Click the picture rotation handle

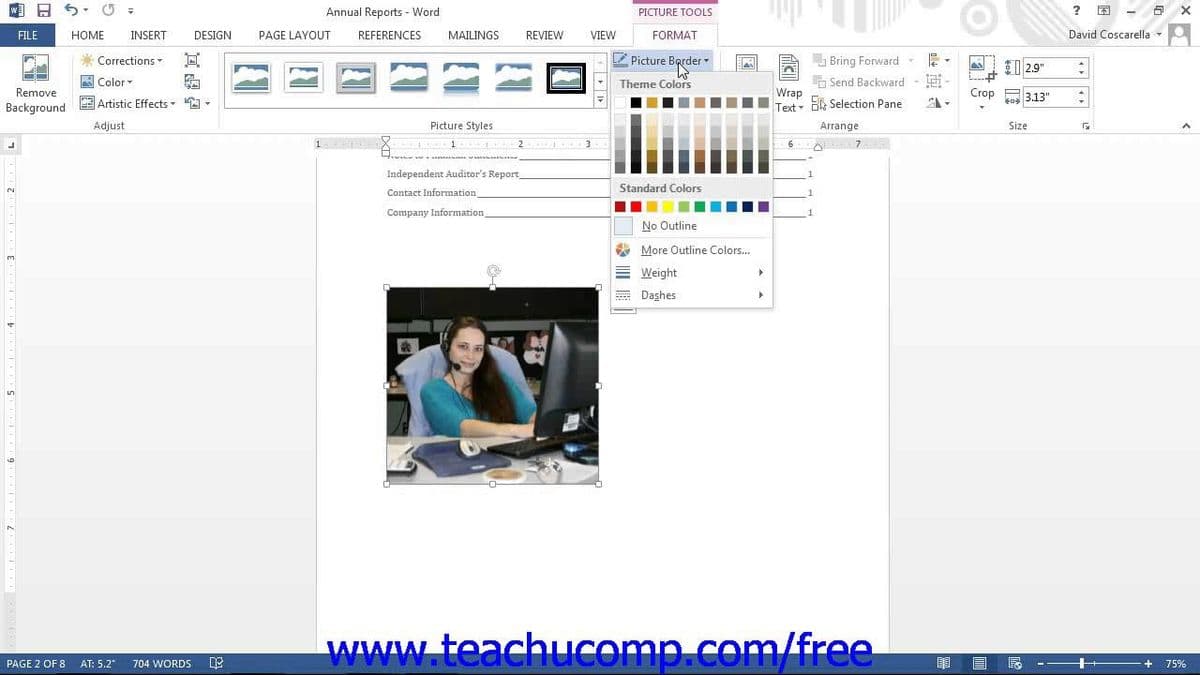click(493, 270)
